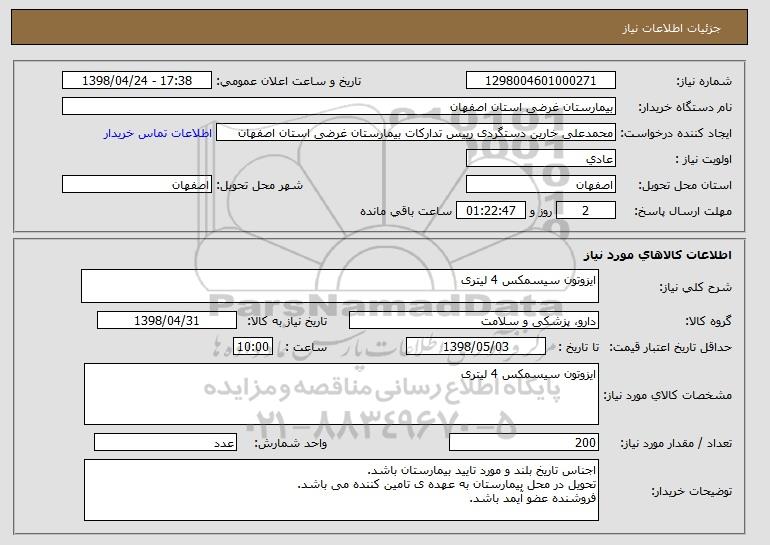Image resolution: width=770 pixels, height=545 pixels.
Task: Click the remaining time field 01:22:47
Action: (491, 211)
